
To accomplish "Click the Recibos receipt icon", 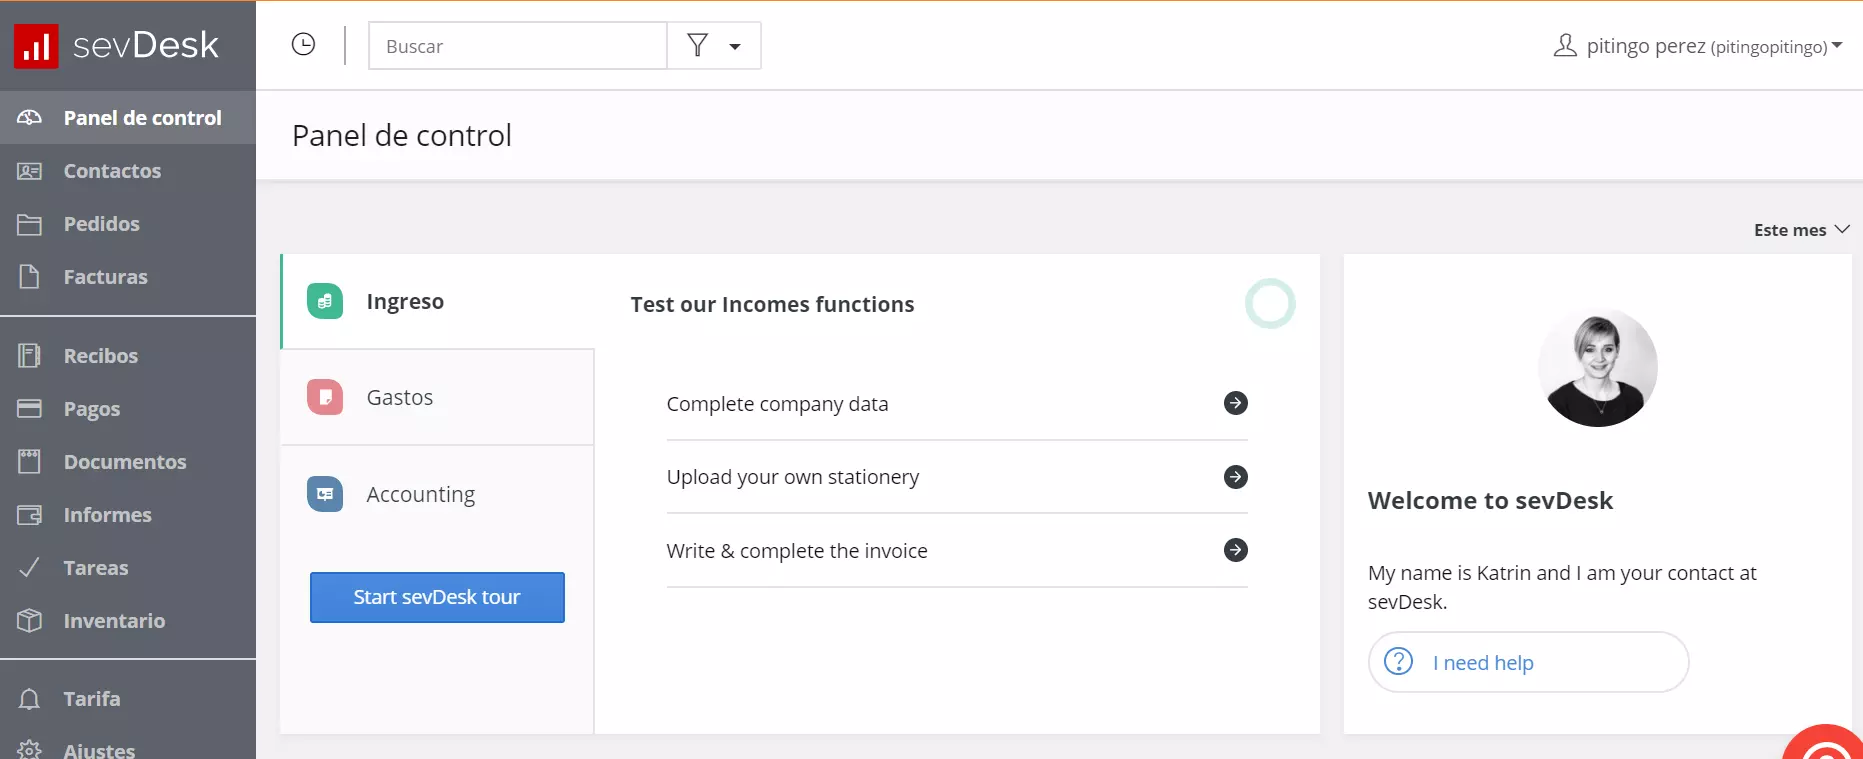I will pyautogui.click(x=30, y=356).
